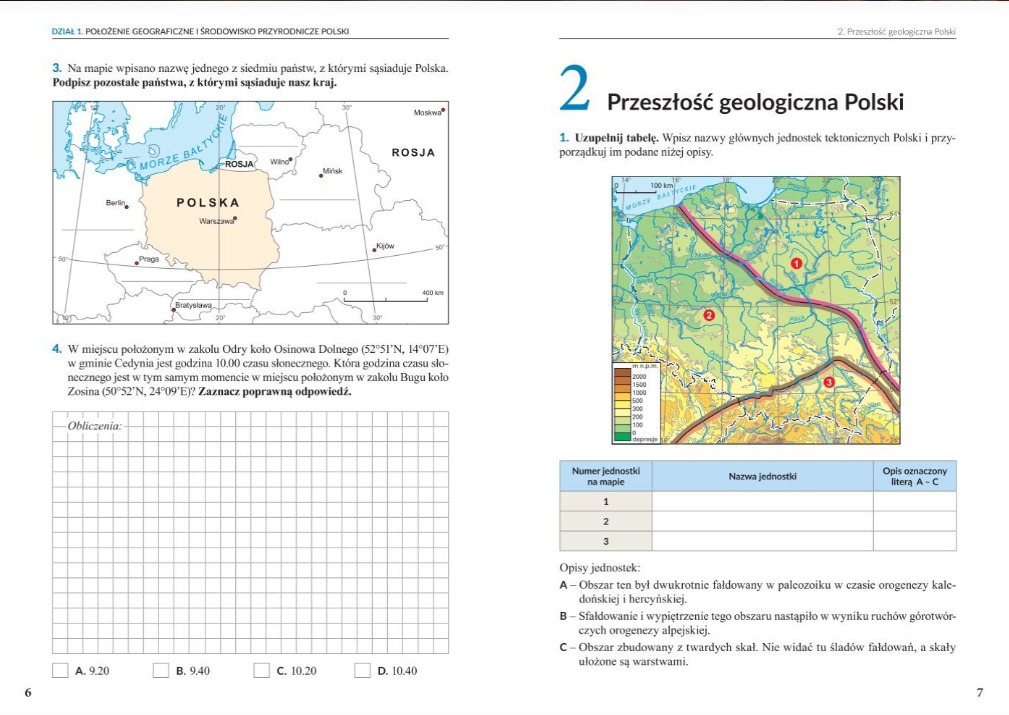Click the Opis litera A–C cell in row 1
This screenshot has height=715, width=1009.
click(x=914, y=501)
